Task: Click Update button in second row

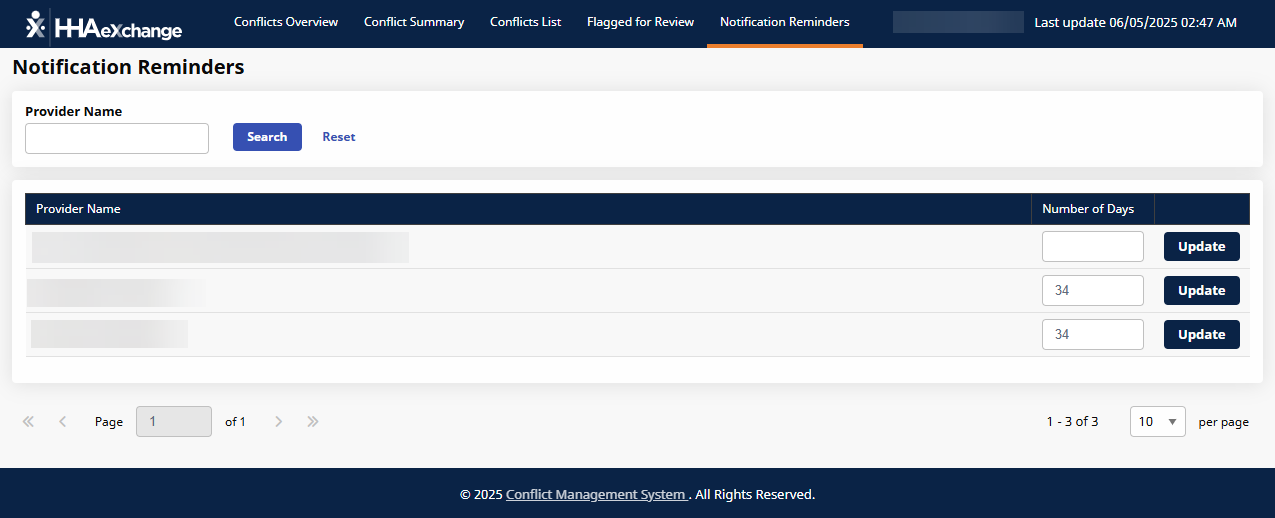Action: point(1201,291)
